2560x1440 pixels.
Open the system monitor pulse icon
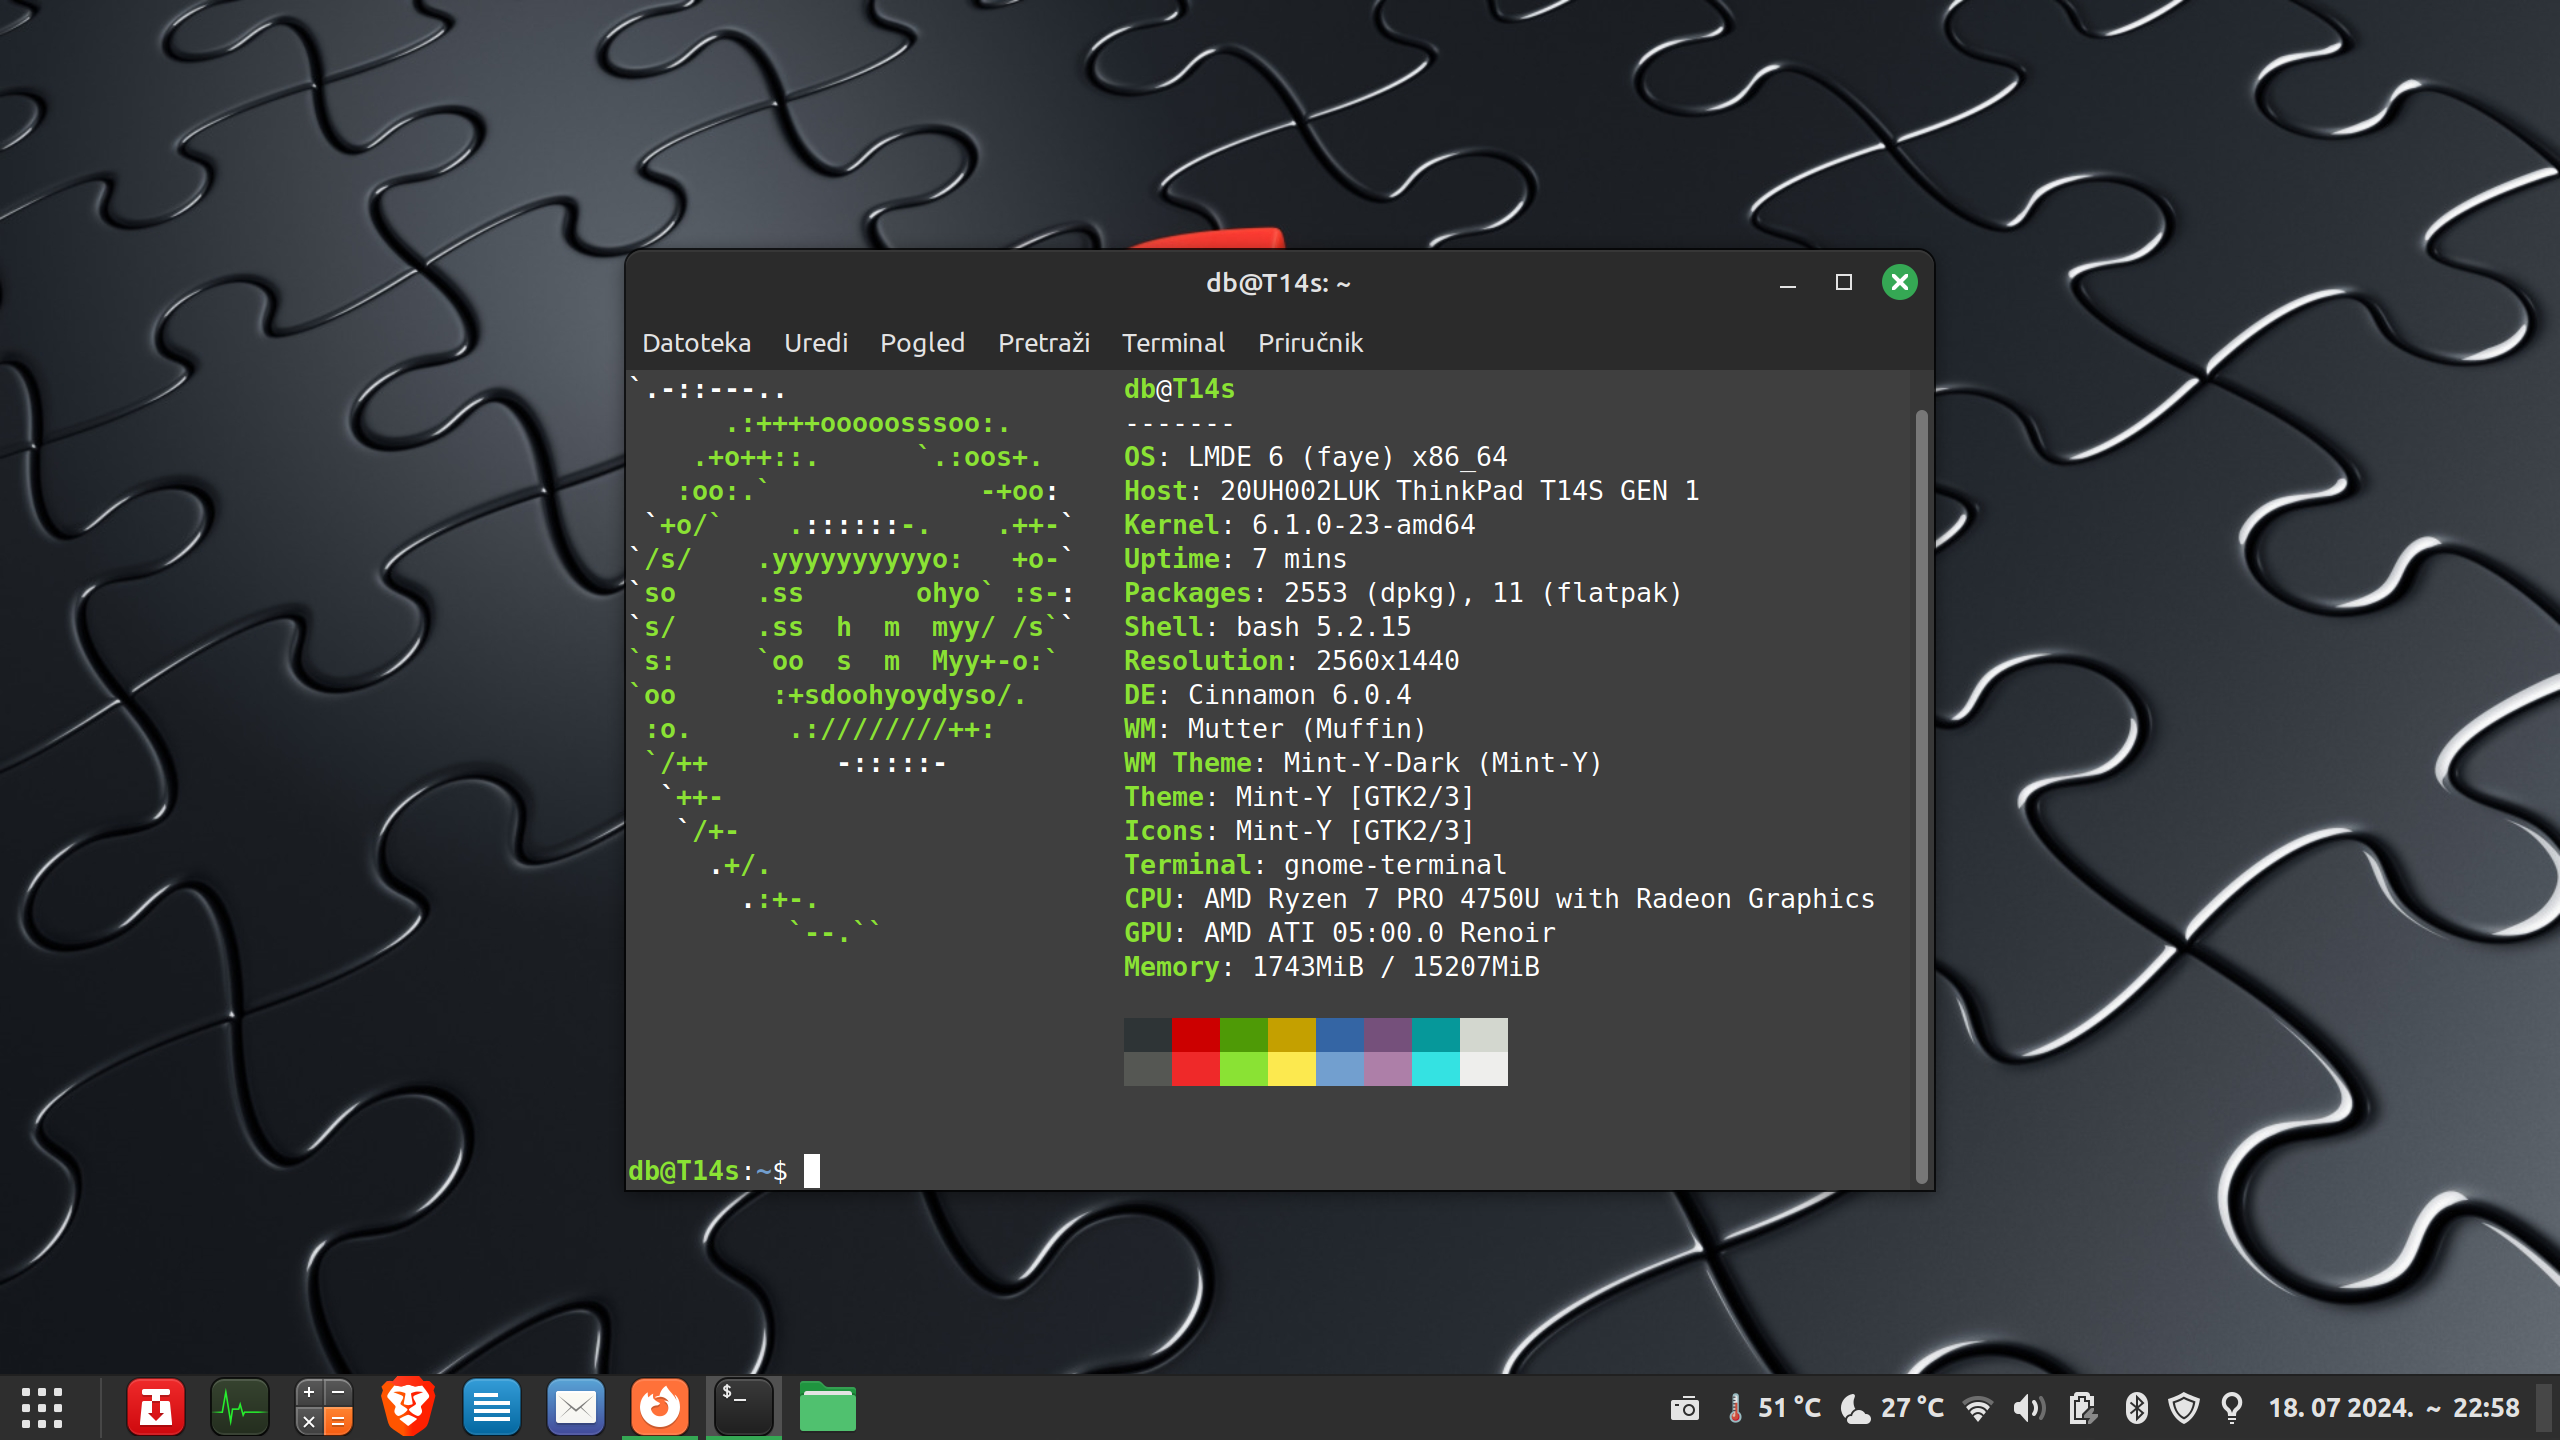[240, 1408]
